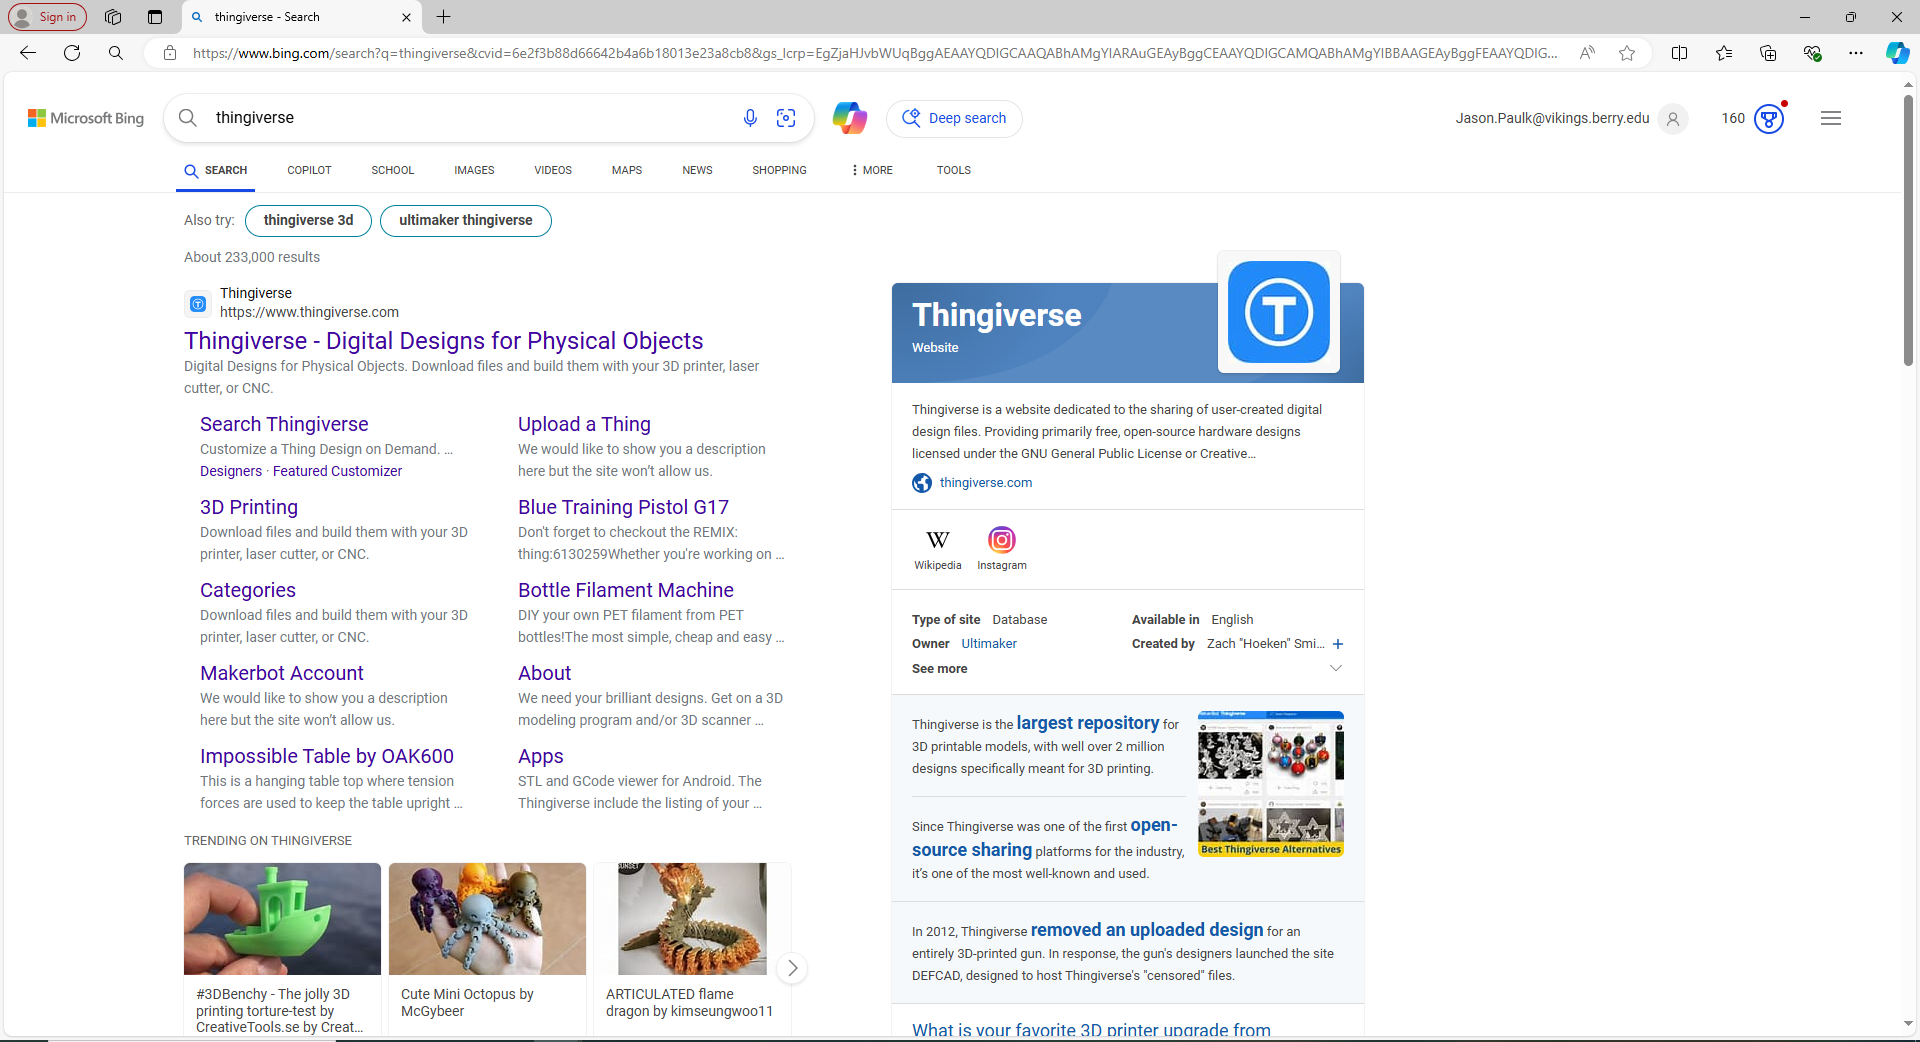Switch to the IMAGES tab
Image resolution: width=1920 pixels, height=1042 pixels.
pyautogui.click(x=474, y=170)
